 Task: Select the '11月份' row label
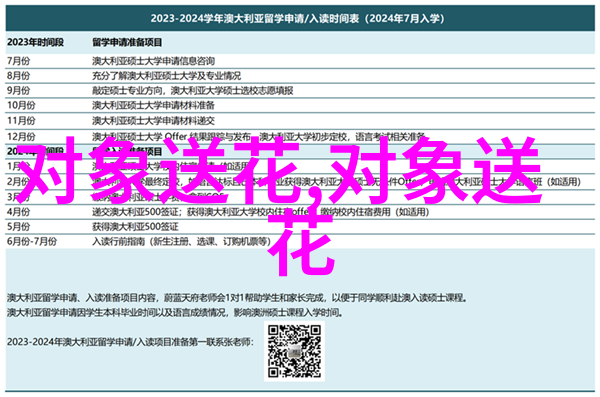pos(21,121)
